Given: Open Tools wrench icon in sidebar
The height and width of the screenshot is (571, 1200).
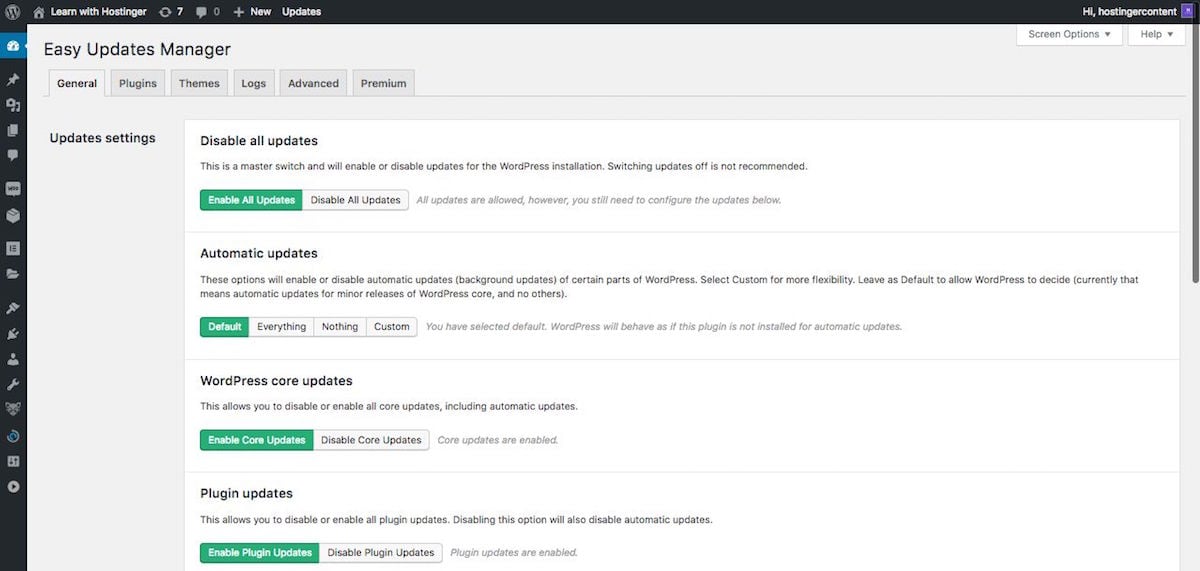Looking at the screenshot, I should coord(13,384).
